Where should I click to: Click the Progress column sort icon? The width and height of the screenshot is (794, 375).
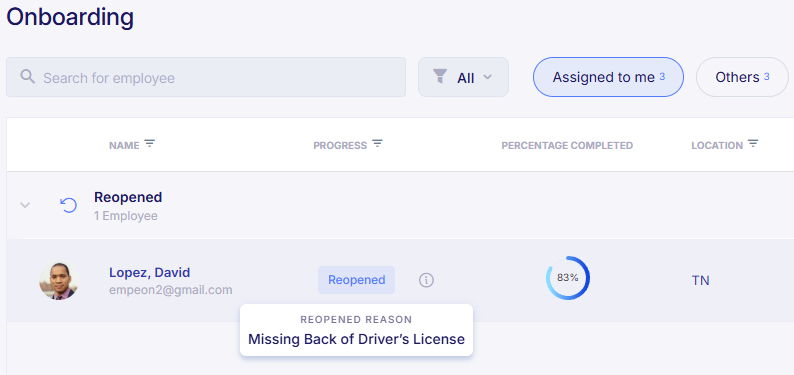click(x=377, y=144)
